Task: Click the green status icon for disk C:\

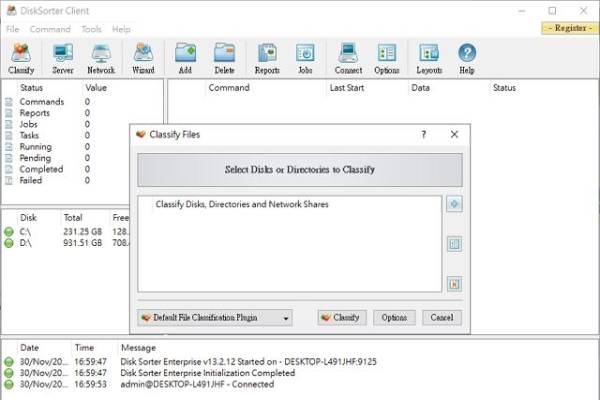Action: [x=9, y=232]
